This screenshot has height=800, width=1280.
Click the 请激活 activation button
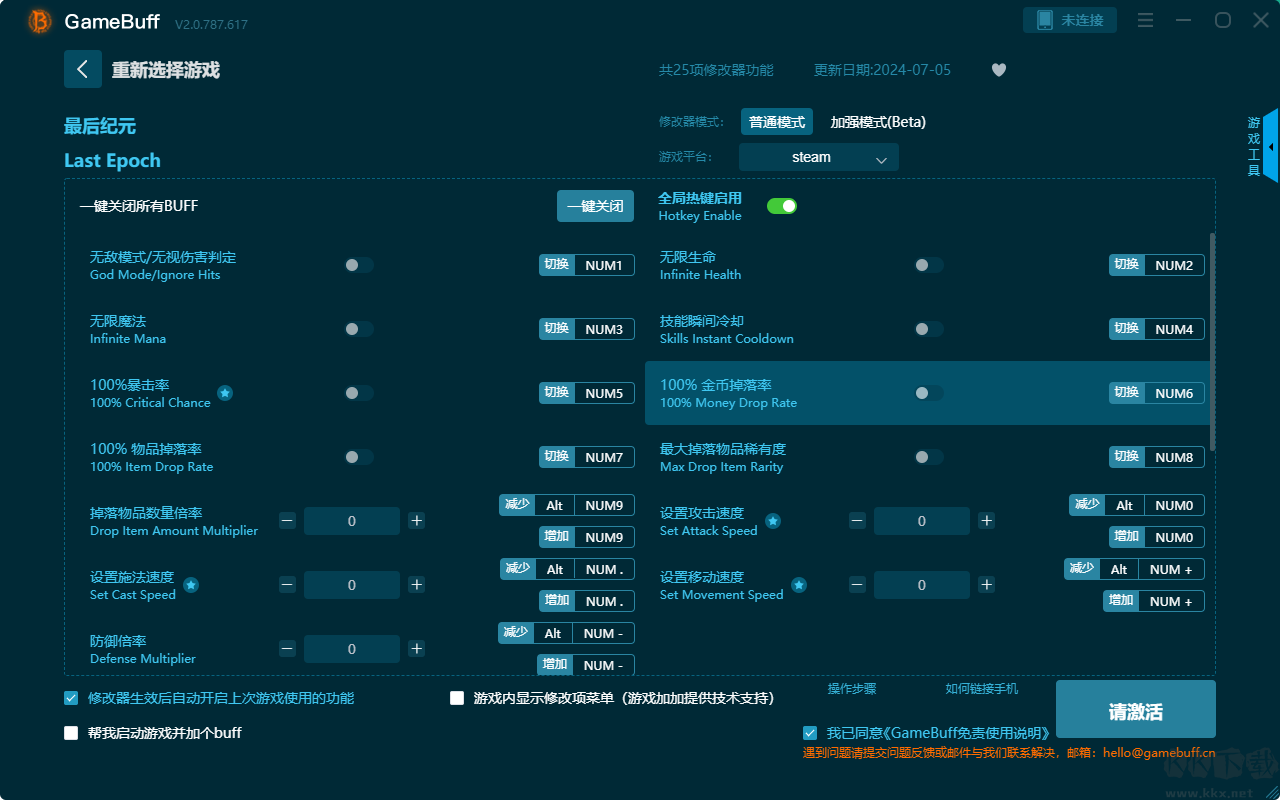click(1136, 710)
